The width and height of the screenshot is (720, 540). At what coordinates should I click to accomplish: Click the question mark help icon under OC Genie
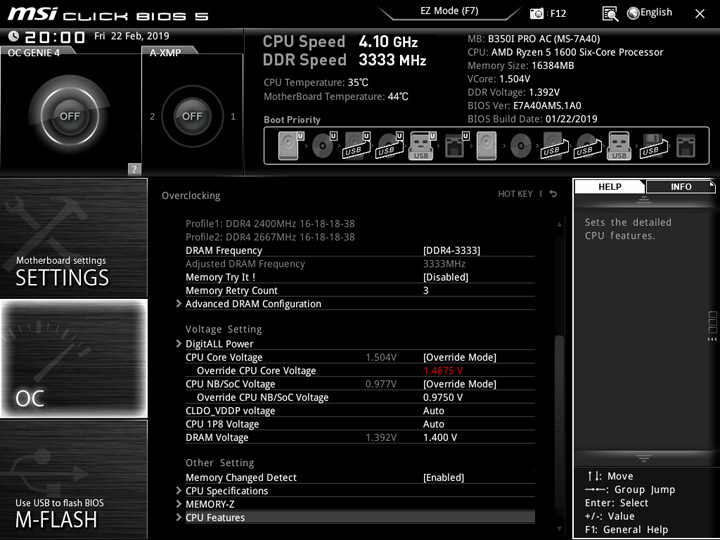tap(134, 169)
